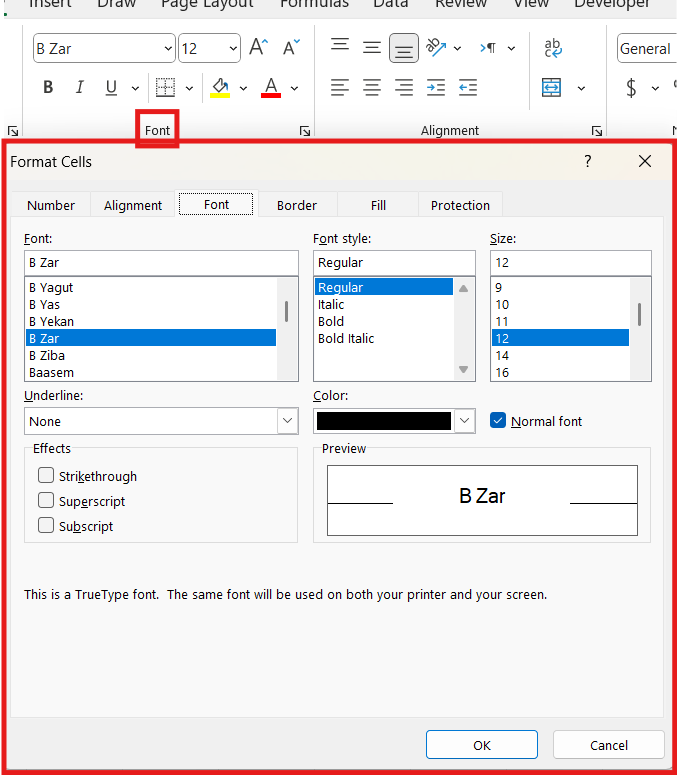Switch to the Fill tab
Screen dimensions: 677x775
click(378, 205)
